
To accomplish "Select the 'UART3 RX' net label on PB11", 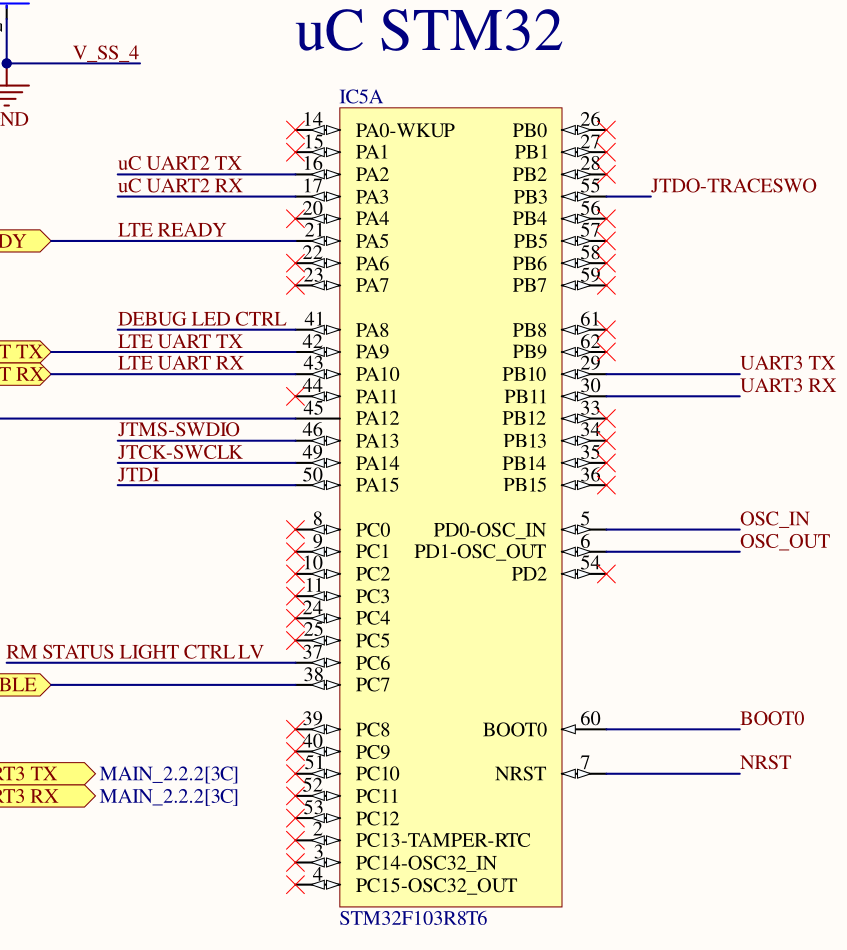I will pos(788,385).
